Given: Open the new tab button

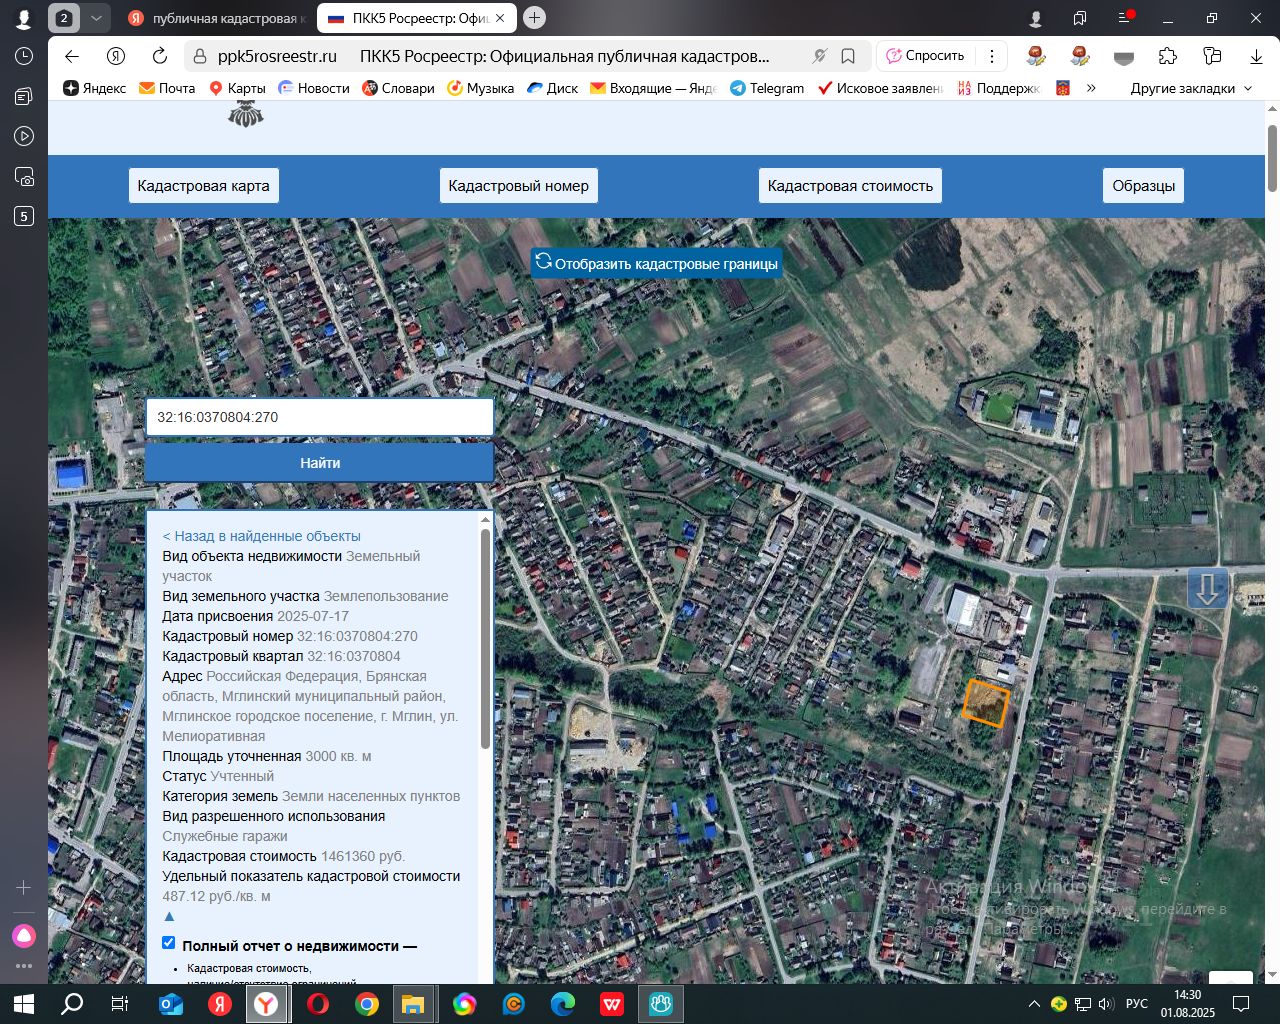Looking at the screenshot, I should [535, 18].
